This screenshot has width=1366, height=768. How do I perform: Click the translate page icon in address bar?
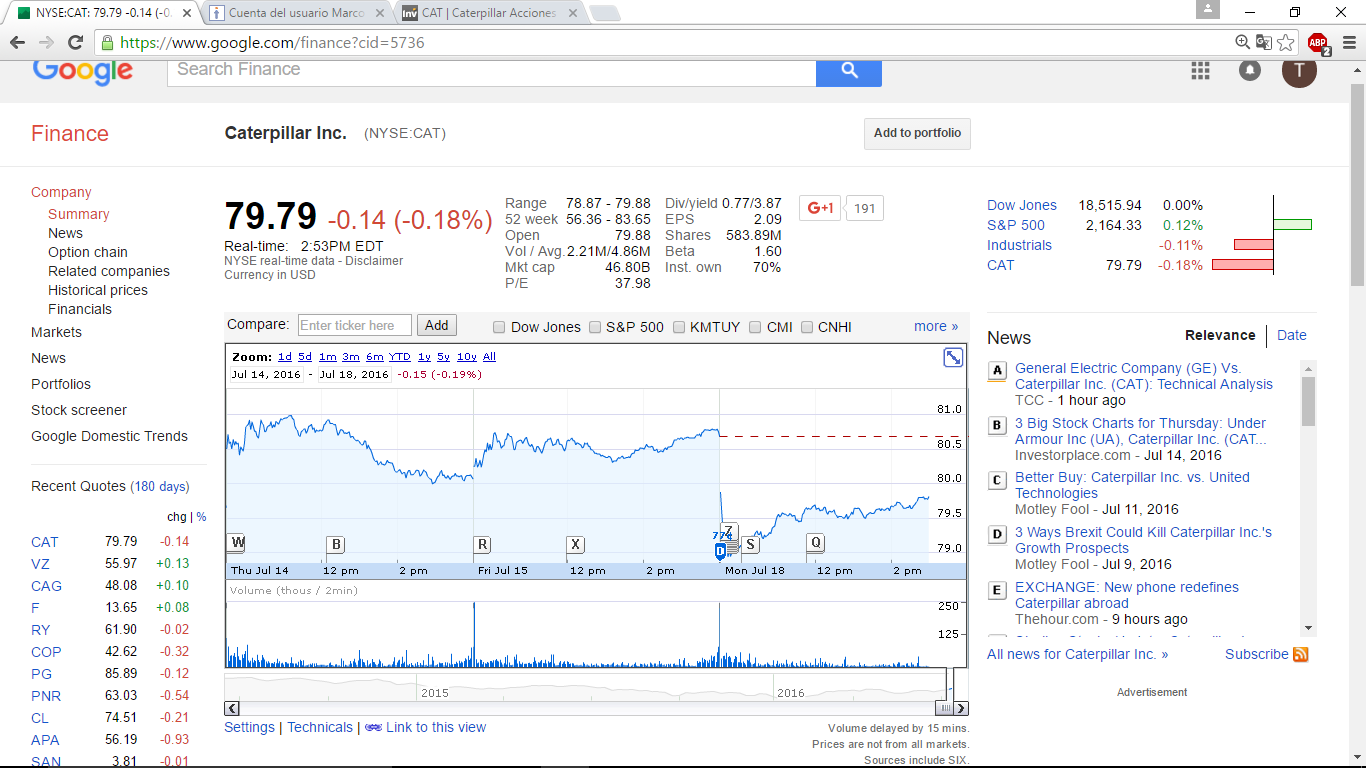(1264, 42)
